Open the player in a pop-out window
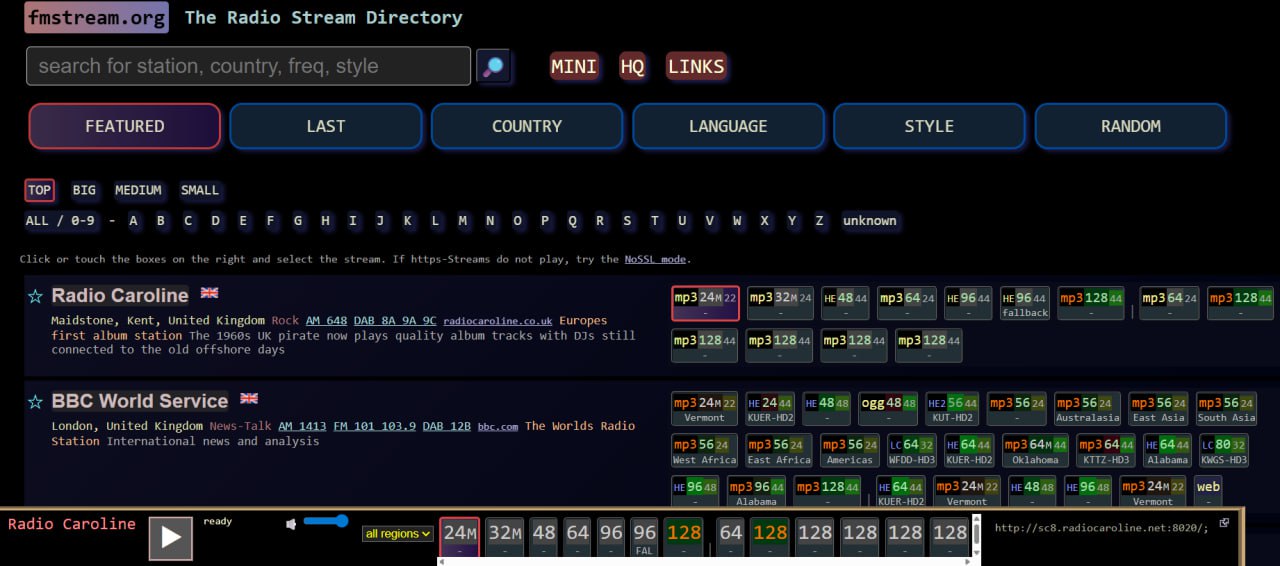 1224,522
